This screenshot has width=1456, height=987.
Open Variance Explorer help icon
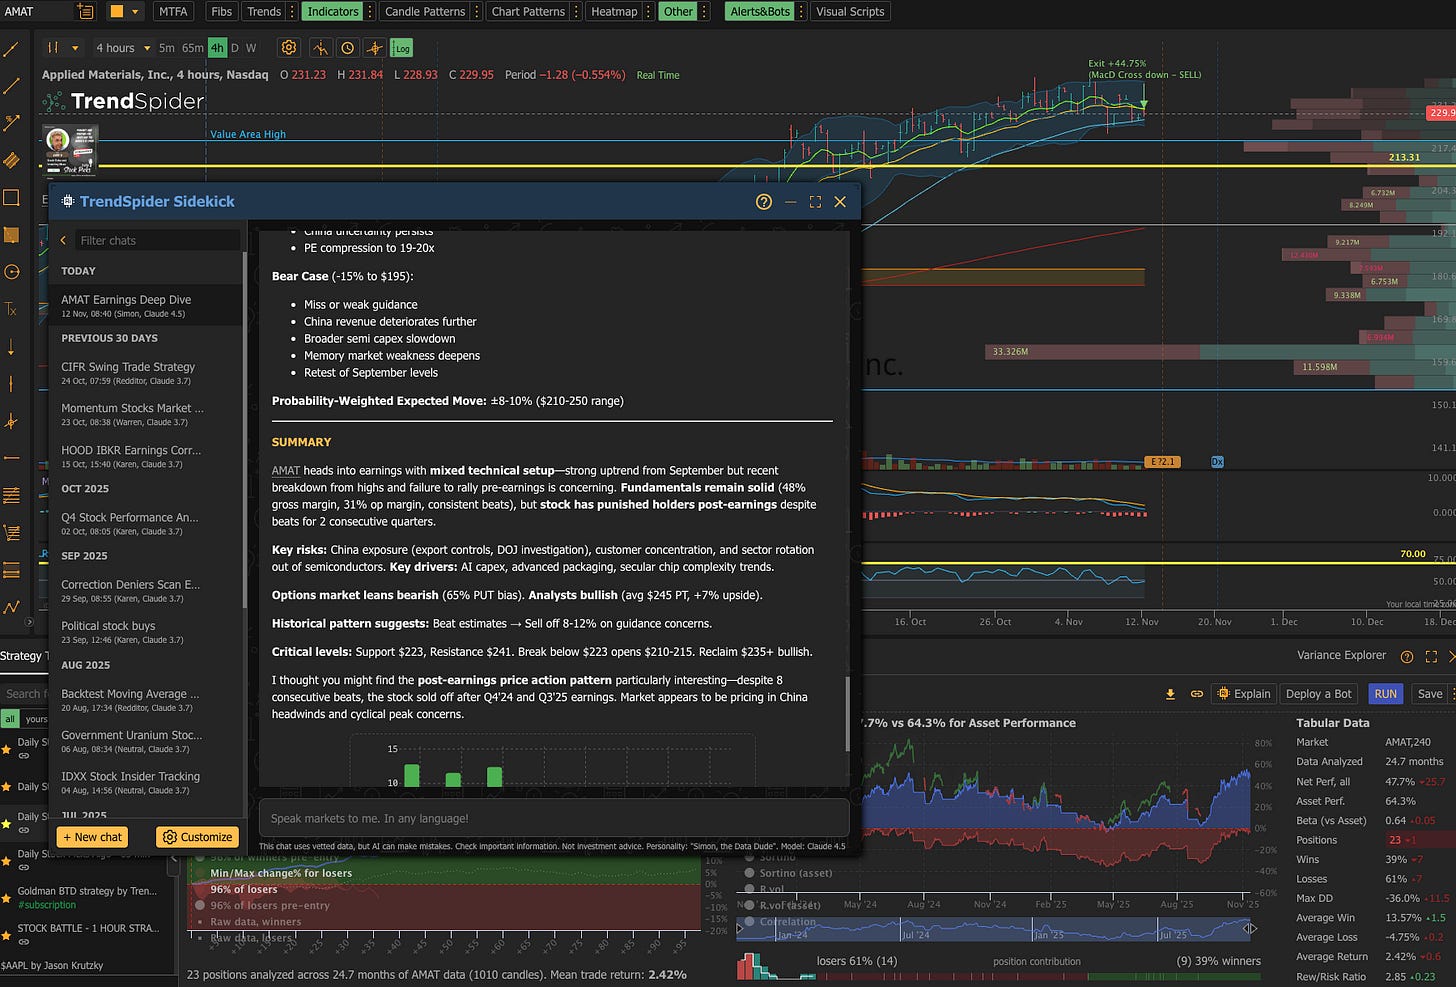tap(1407, 657)
